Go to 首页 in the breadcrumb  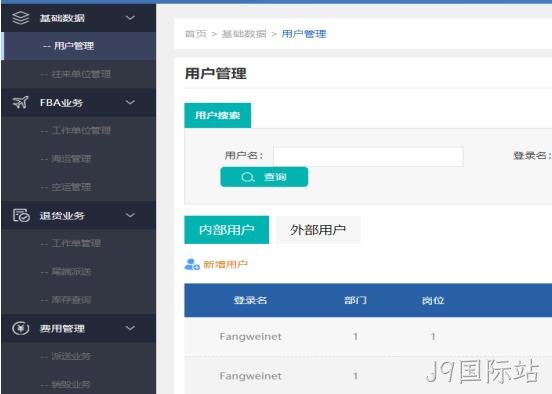(x=196, y=34)
